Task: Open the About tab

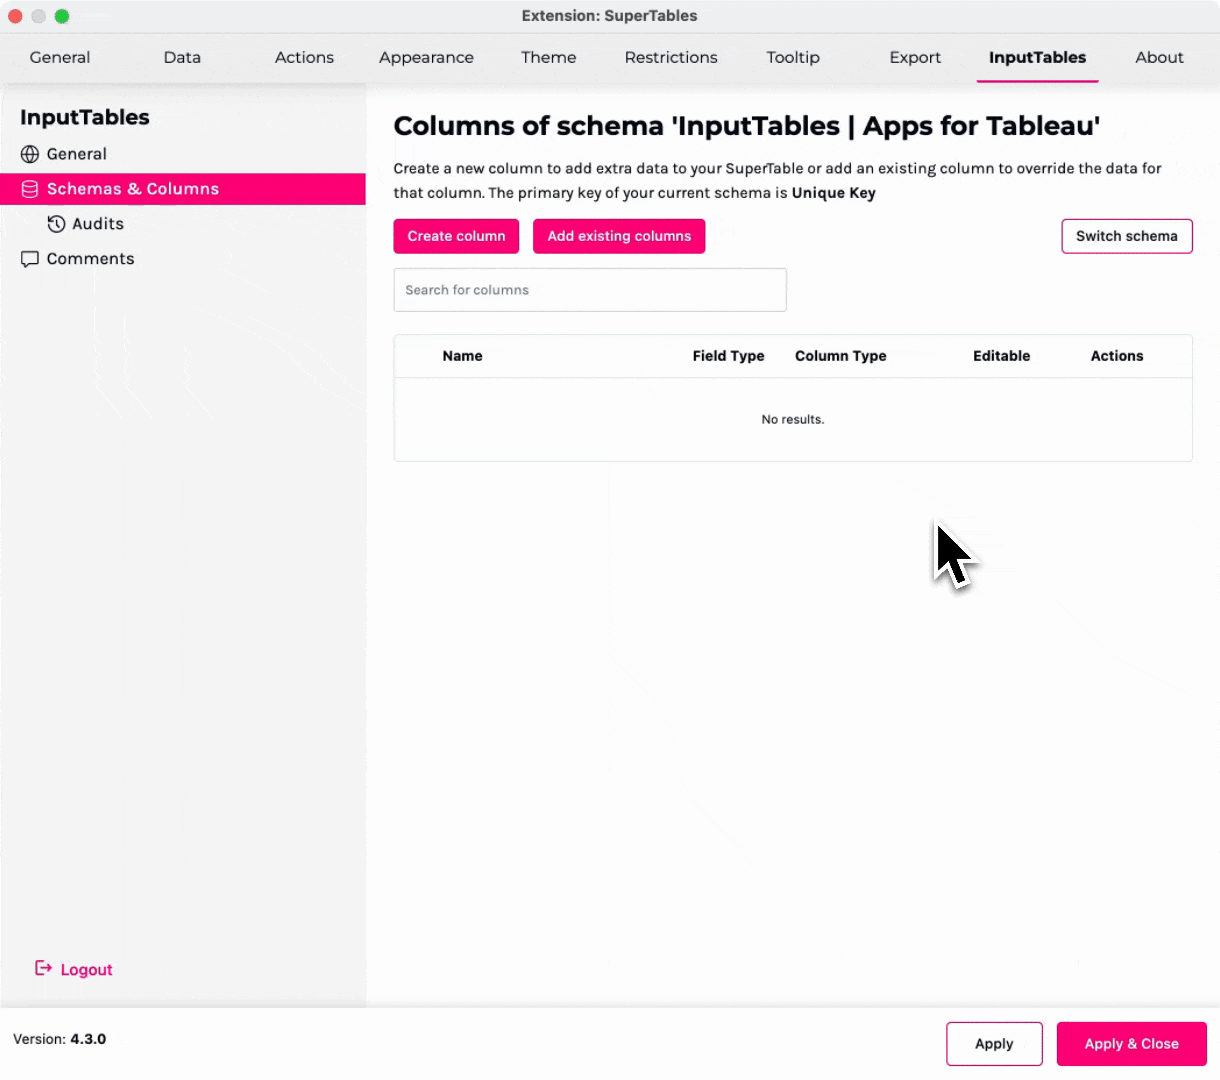Action: pos(1159,57)
